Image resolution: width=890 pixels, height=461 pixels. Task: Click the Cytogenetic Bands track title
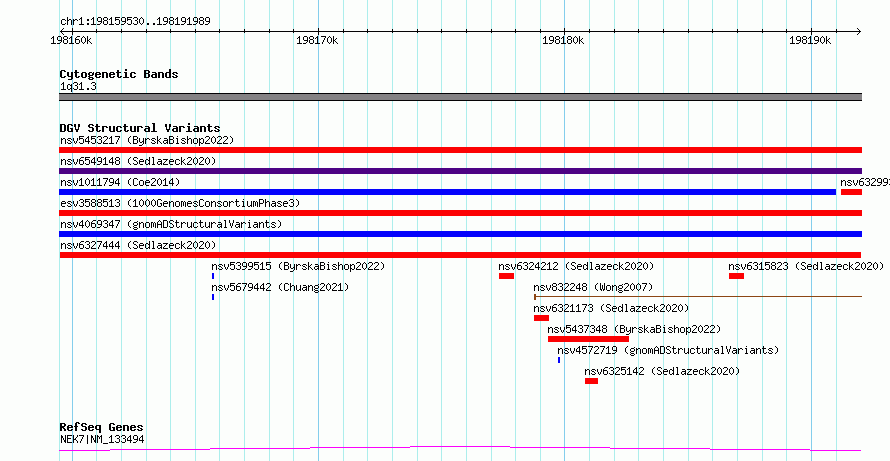(119, 74)
